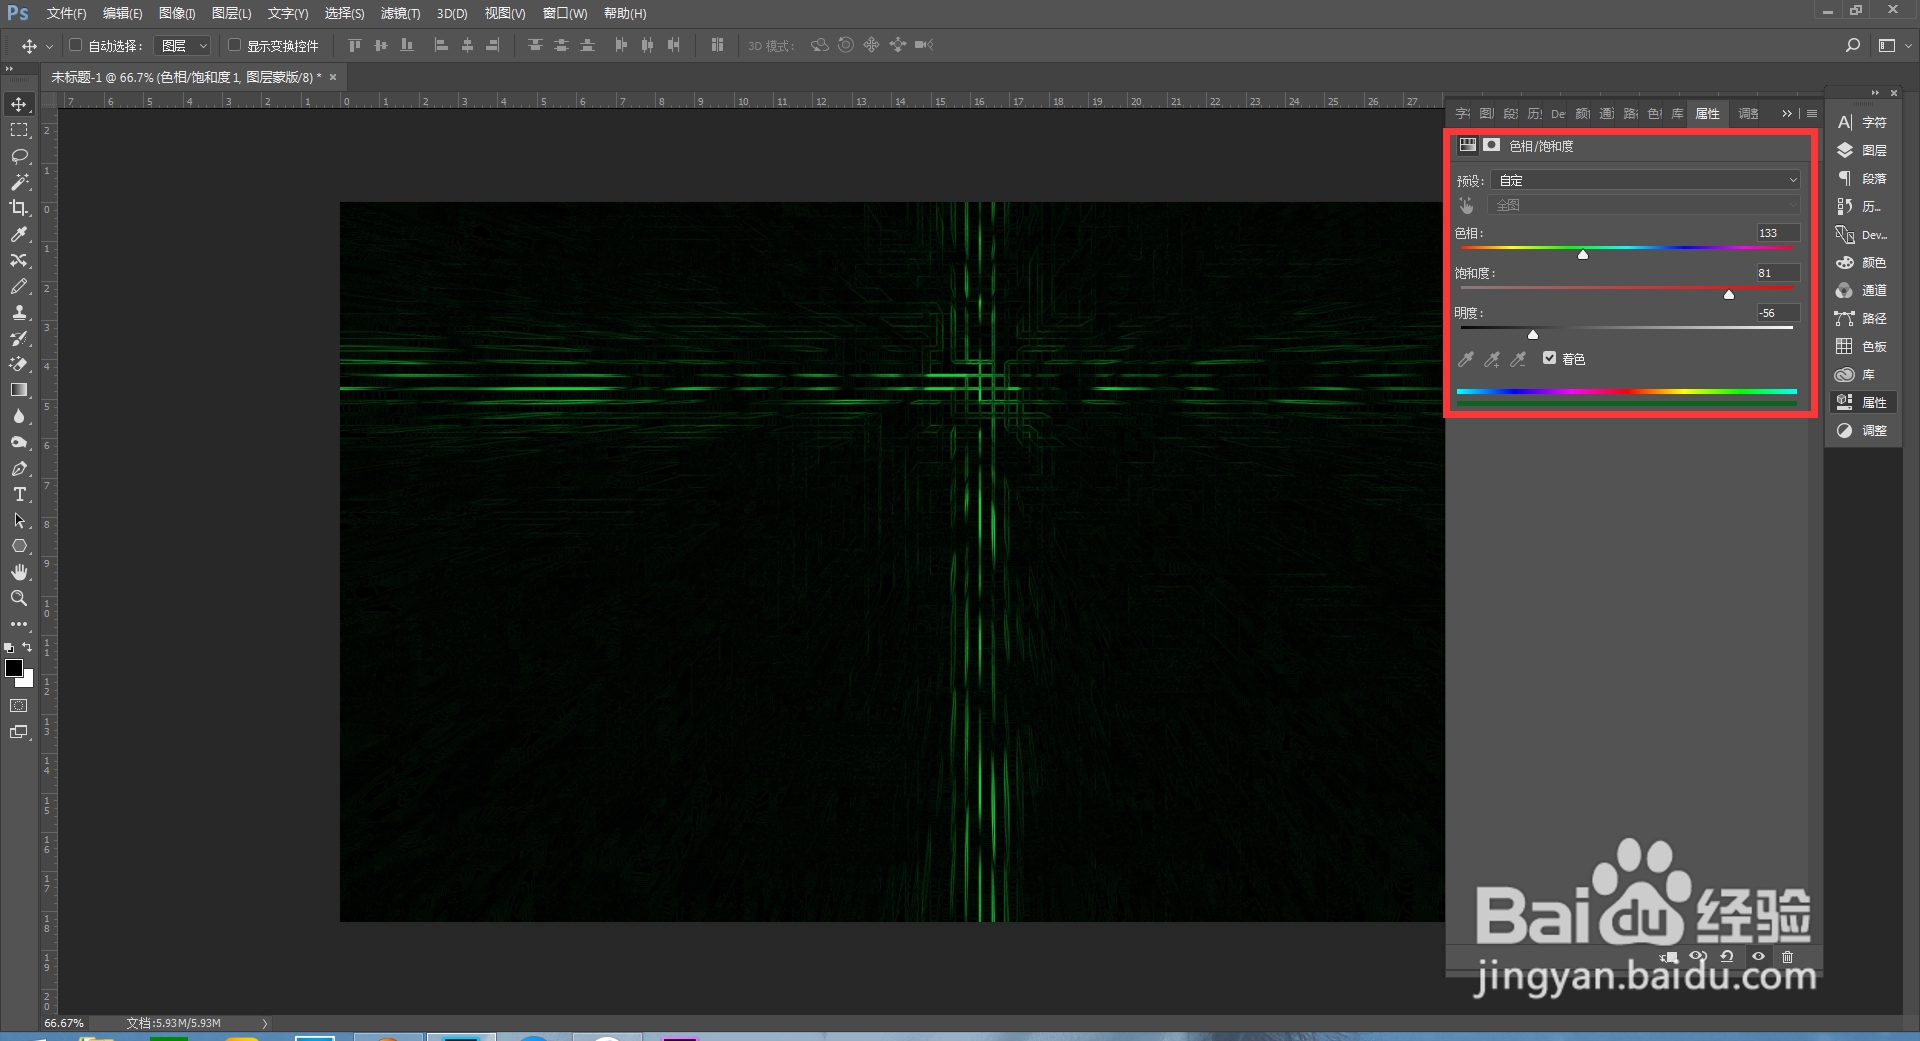Open the 文件(F) menu
This screenshot has height=1041, width=1920.
tap(66, 13)
